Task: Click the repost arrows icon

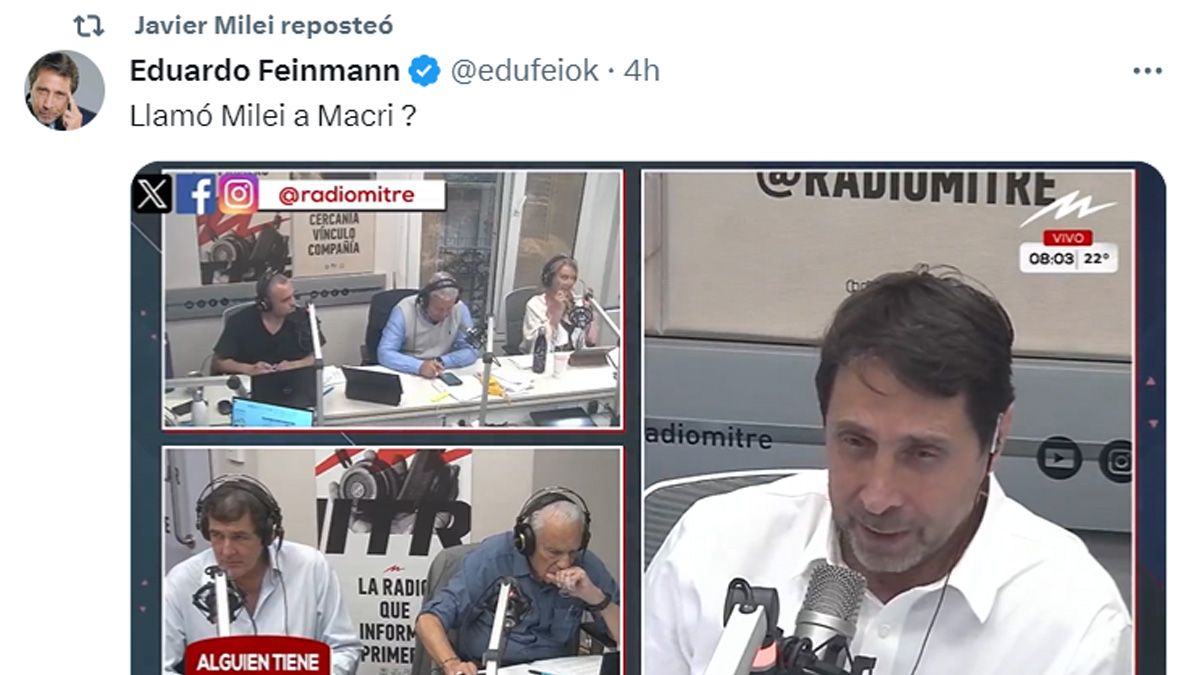Action: coord(89,25)
